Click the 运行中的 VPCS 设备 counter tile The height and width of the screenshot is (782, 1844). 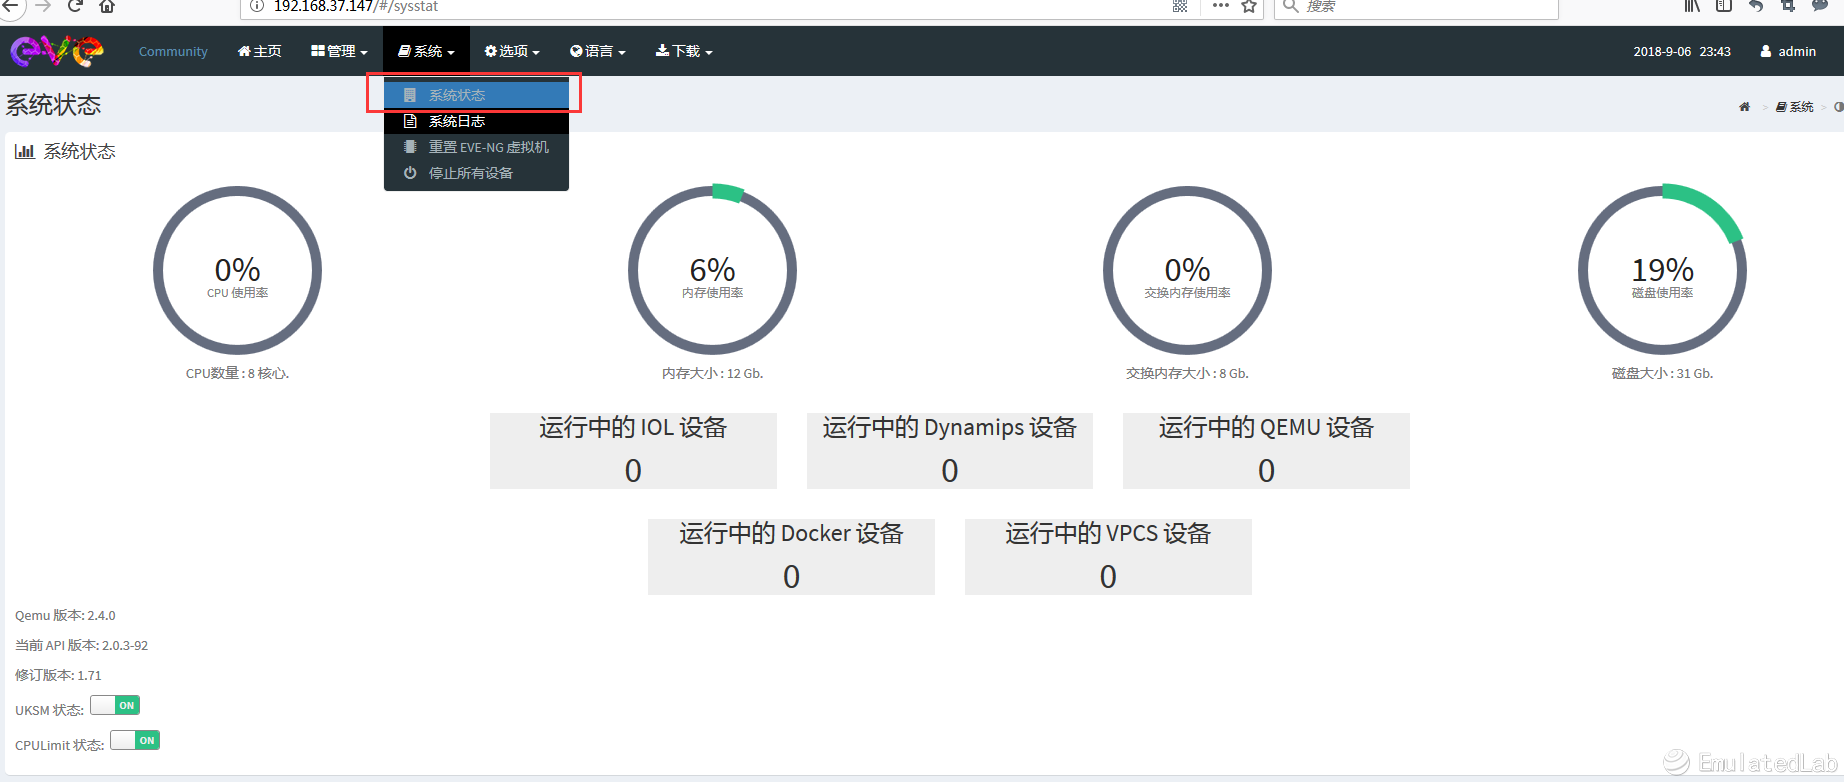point(1108,557)
